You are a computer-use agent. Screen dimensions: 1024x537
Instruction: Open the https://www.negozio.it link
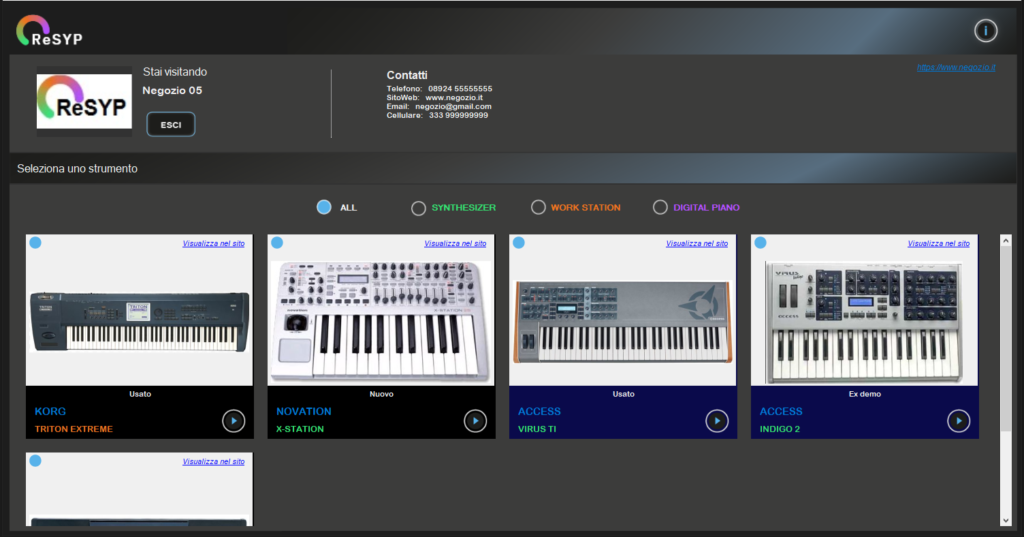pos(956,67)
